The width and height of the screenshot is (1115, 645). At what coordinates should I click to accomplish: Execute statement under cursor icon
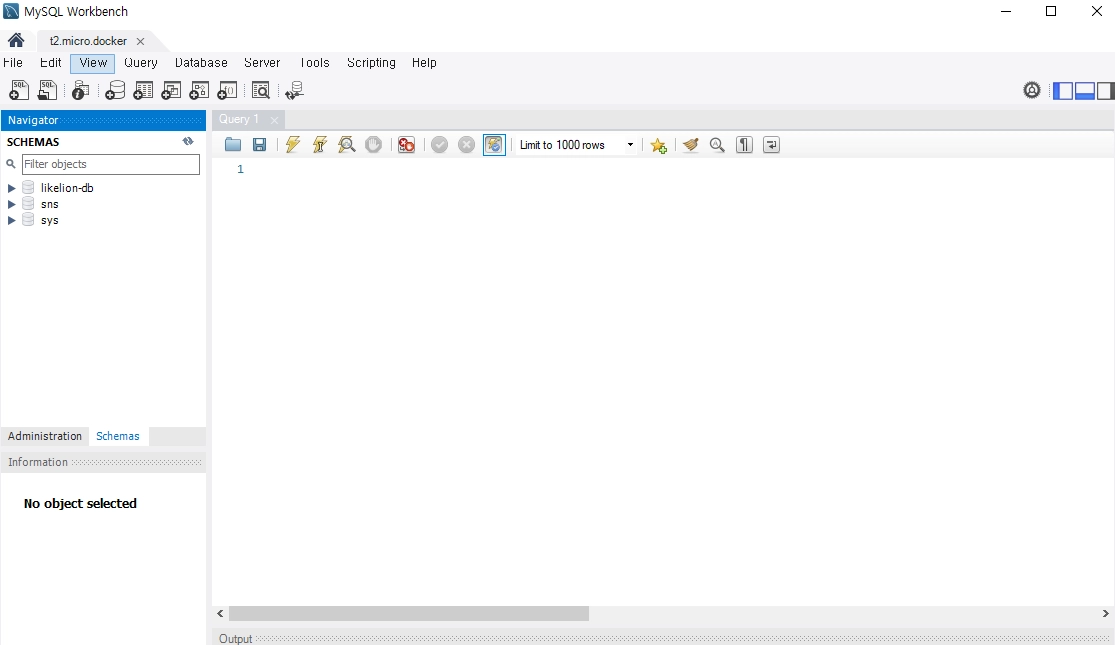319,145
